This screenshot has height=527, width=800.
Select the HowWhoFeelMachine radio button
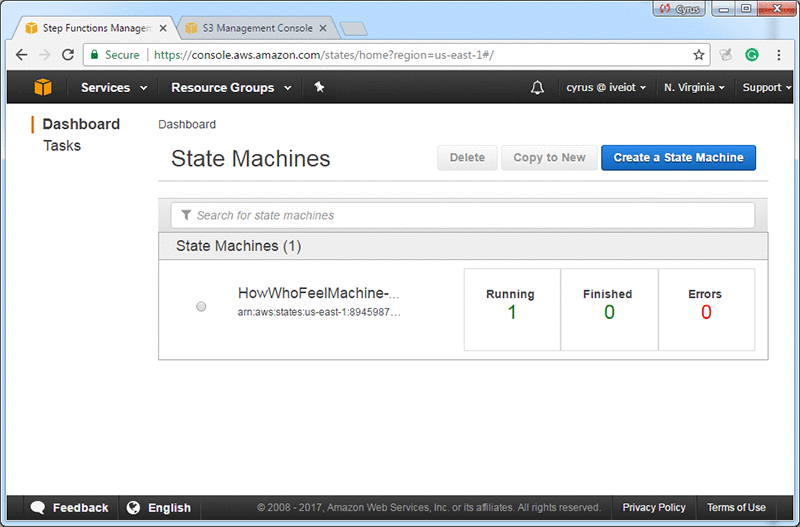pos(201,306)
